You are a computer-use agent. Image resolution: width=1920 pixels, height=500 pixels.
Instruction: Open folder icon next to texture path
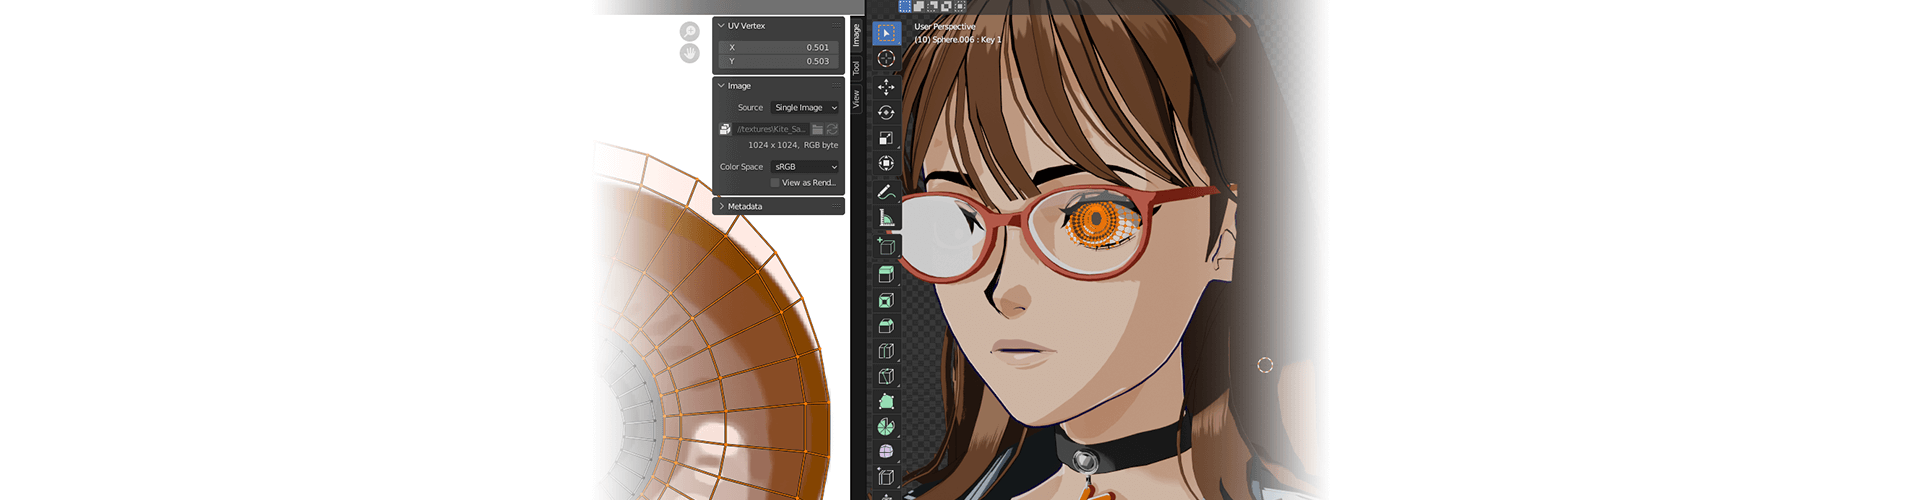(x=818, y=129)
